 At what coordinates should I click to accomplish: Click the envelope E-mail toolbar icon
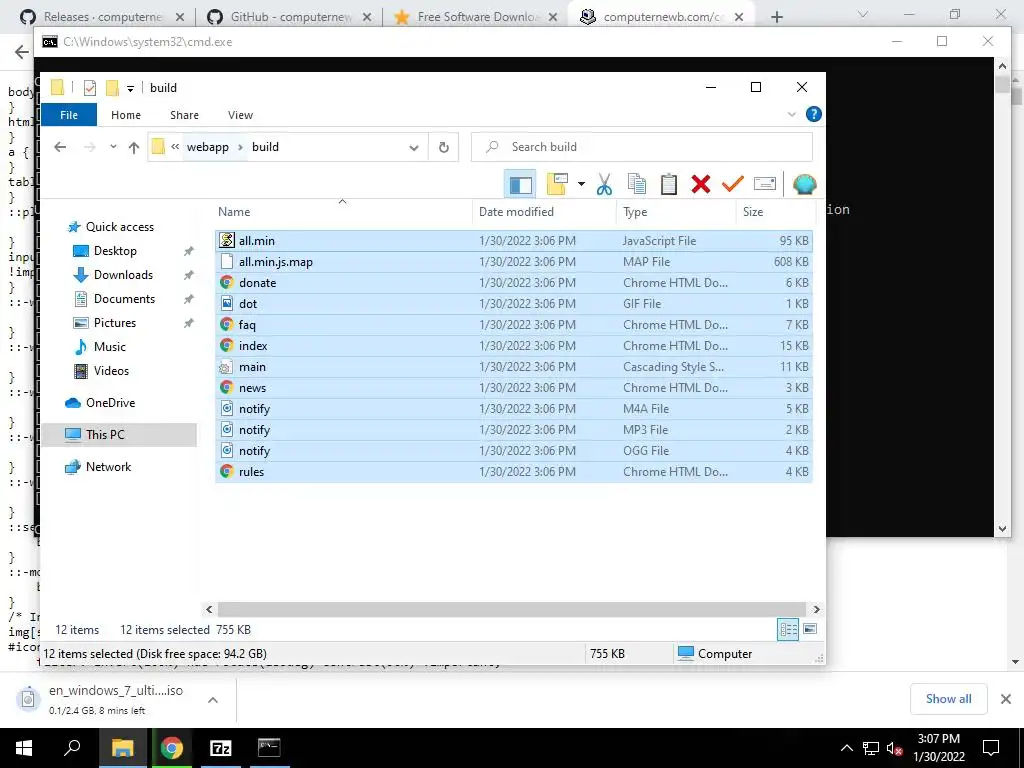coord(765,184)
